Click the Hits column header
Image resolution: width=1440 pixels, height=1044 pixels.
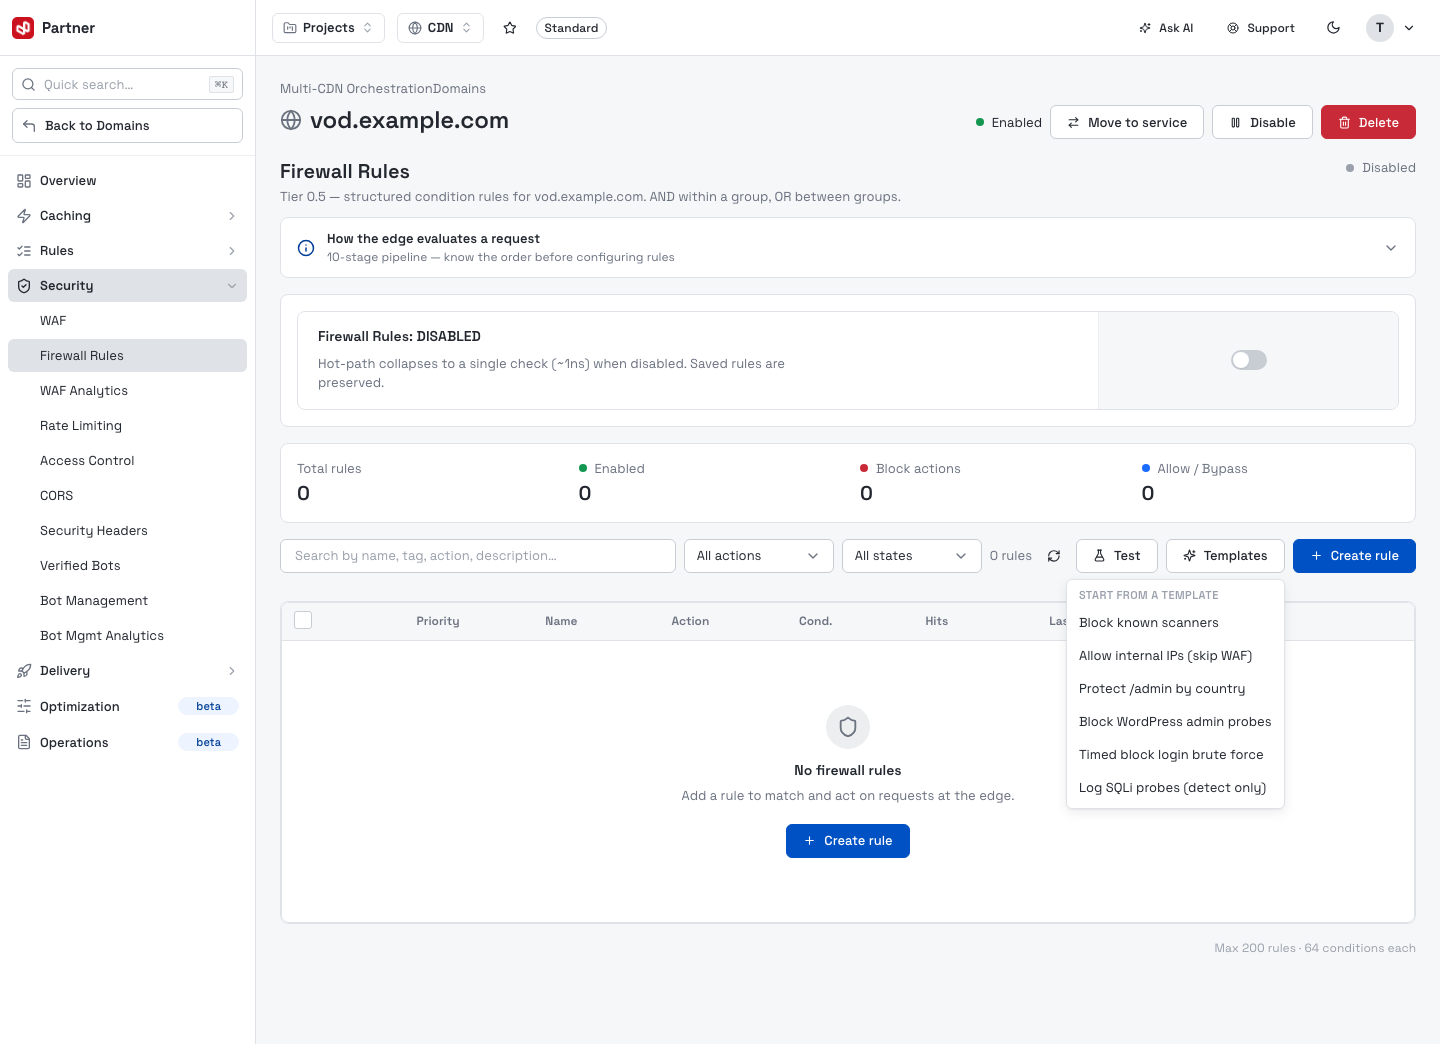tap(937, 621)
